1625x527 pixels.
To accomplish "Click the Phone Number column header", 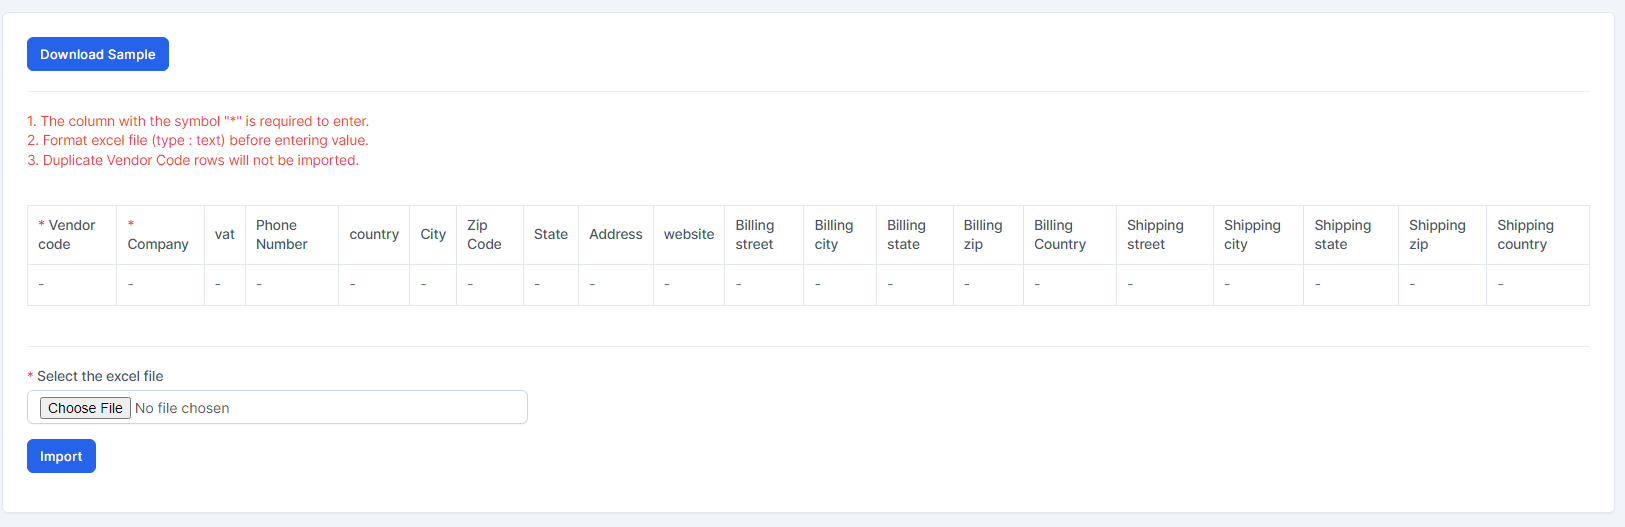I will [x=282, y=235].
